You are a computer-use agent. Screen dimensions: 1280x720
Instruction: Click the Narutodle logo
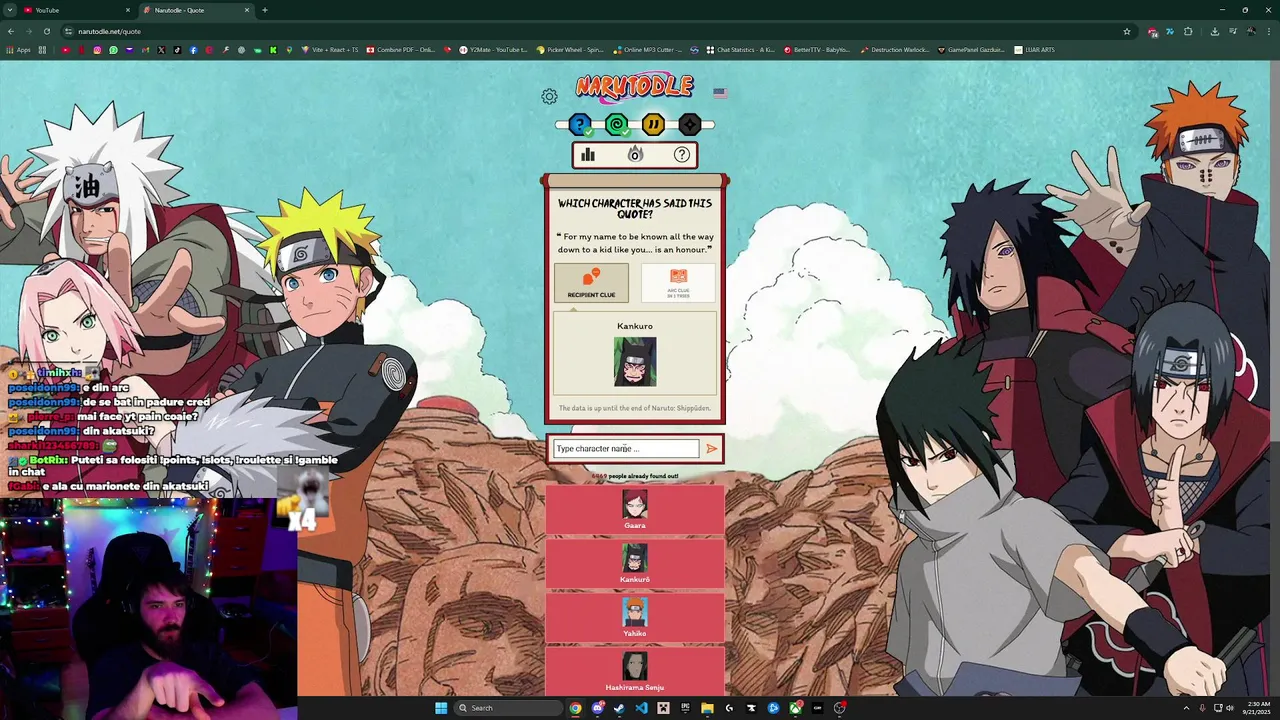(634, 88)
